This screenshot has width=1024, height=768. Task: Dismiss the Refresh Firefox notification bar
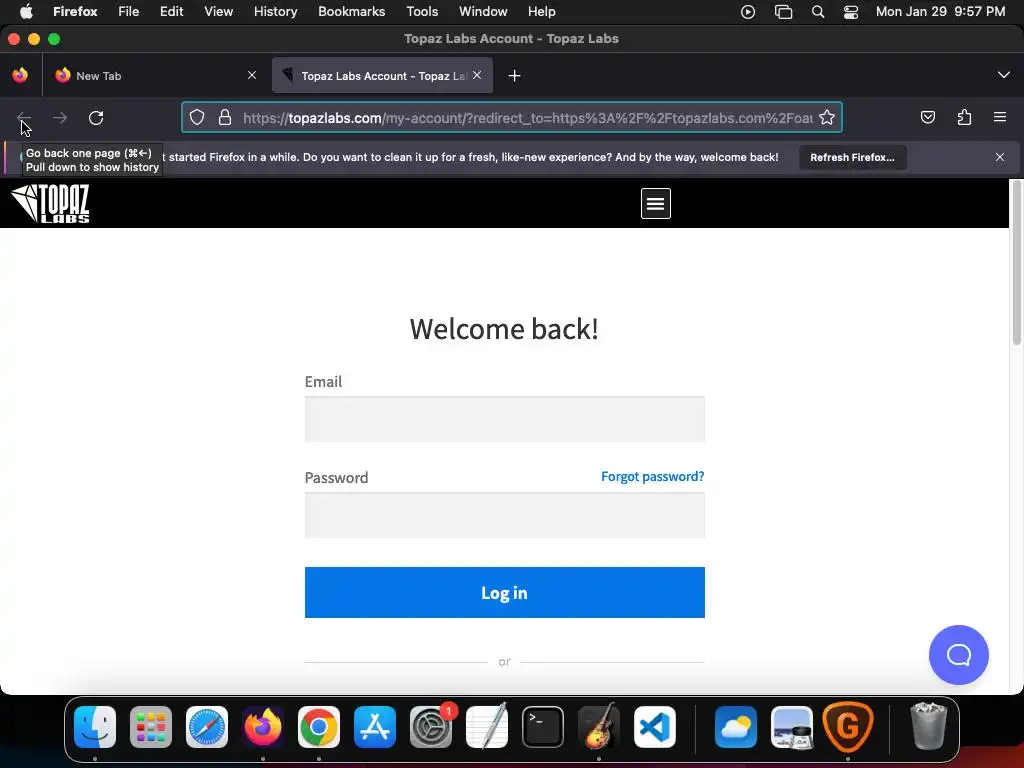click(x=1000, y=157)
